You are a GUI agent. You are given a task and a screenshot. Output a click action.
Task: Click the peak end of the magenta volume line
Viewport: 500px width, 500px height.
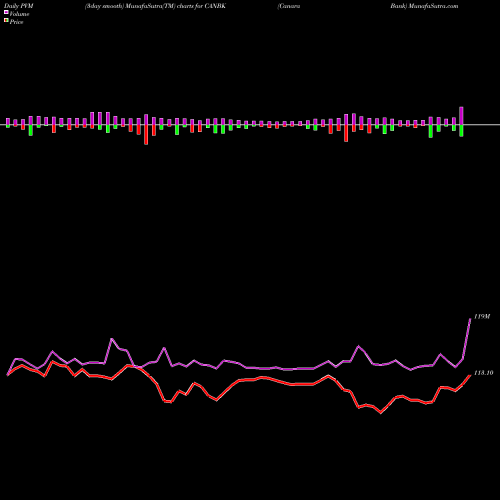[470, 319]
